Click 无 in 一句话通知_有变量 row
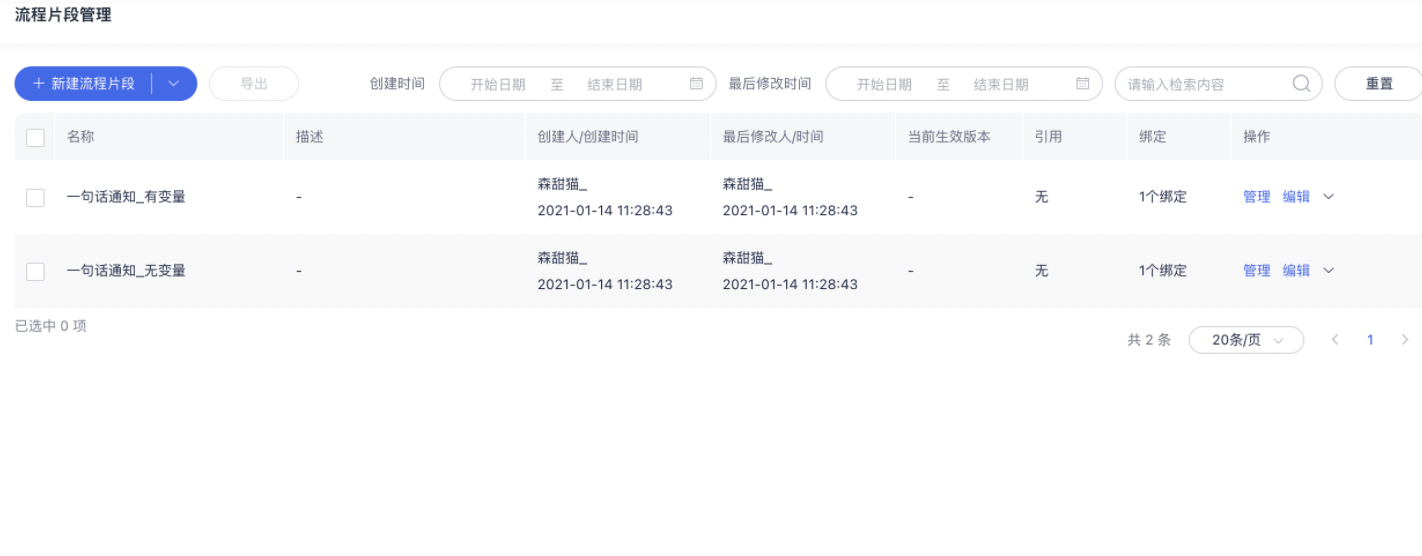The height and width of the screenshot is (556, 1422). pyautogui.click(x=1041, y=197)
